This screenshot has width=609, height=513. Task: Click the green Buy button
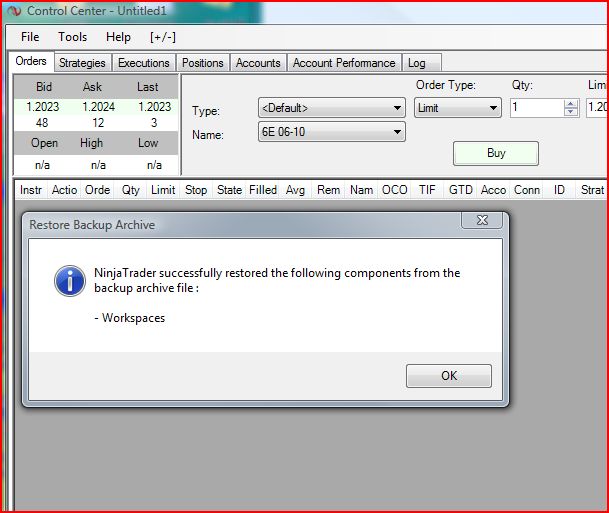click(x=496, y=153)
